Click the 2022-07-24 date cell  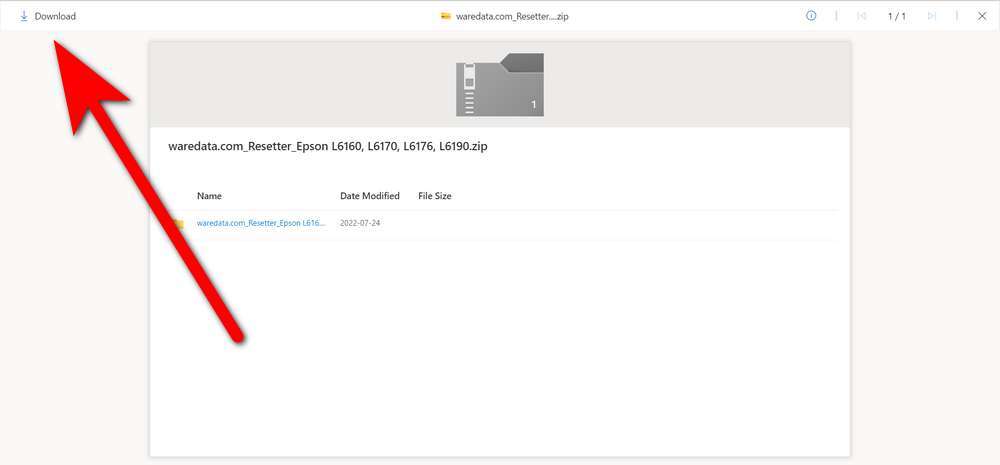pos(360,223)
